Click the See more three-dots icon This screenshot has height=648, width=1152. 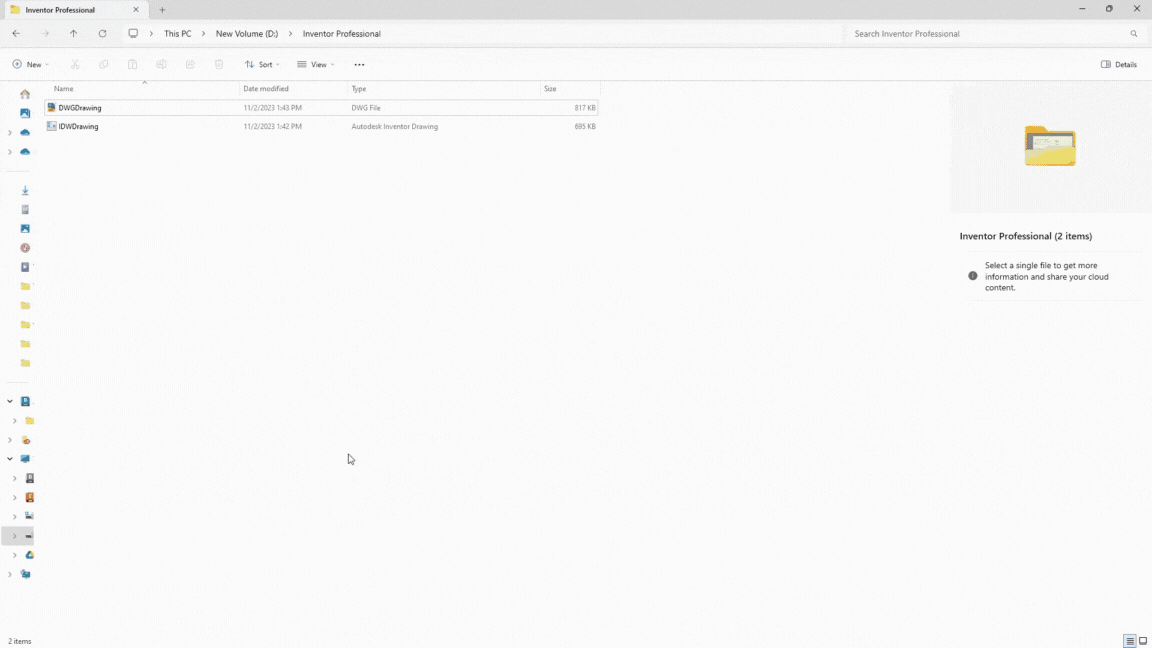pos(359,65)
